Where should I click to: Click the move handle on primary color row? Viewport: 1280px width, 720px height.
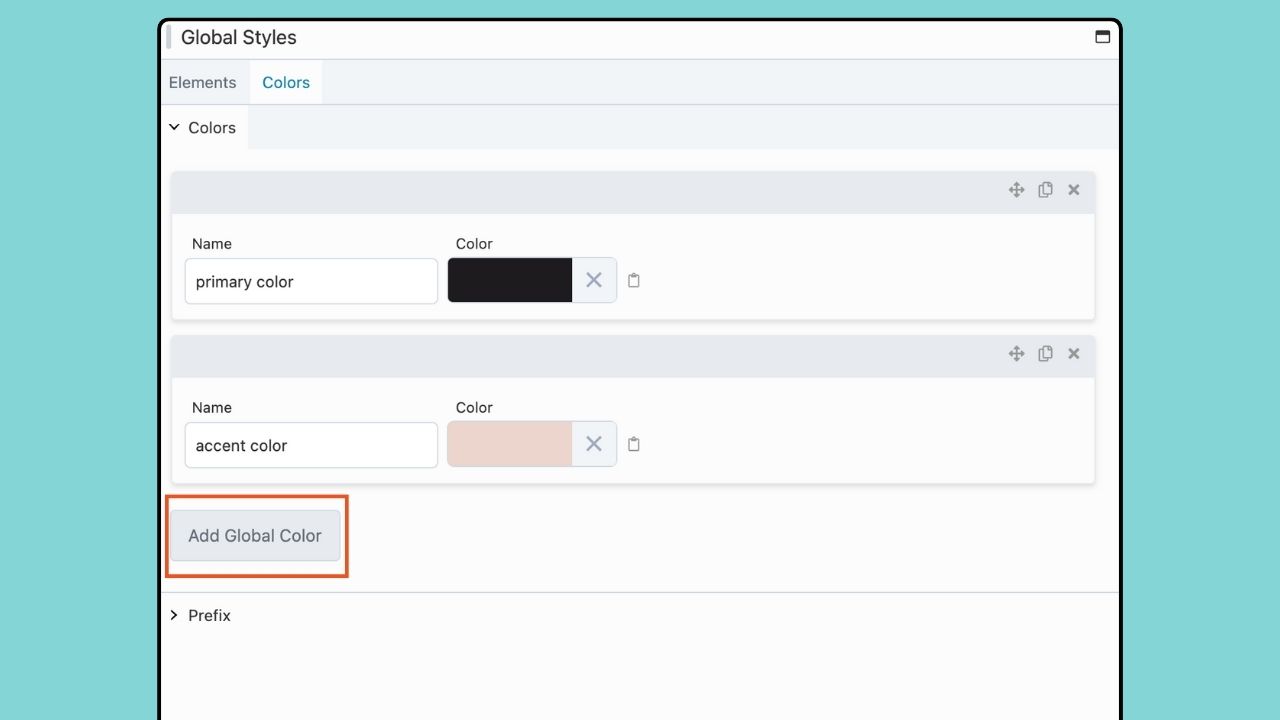pyautogui.click(x=1016, y=190)
